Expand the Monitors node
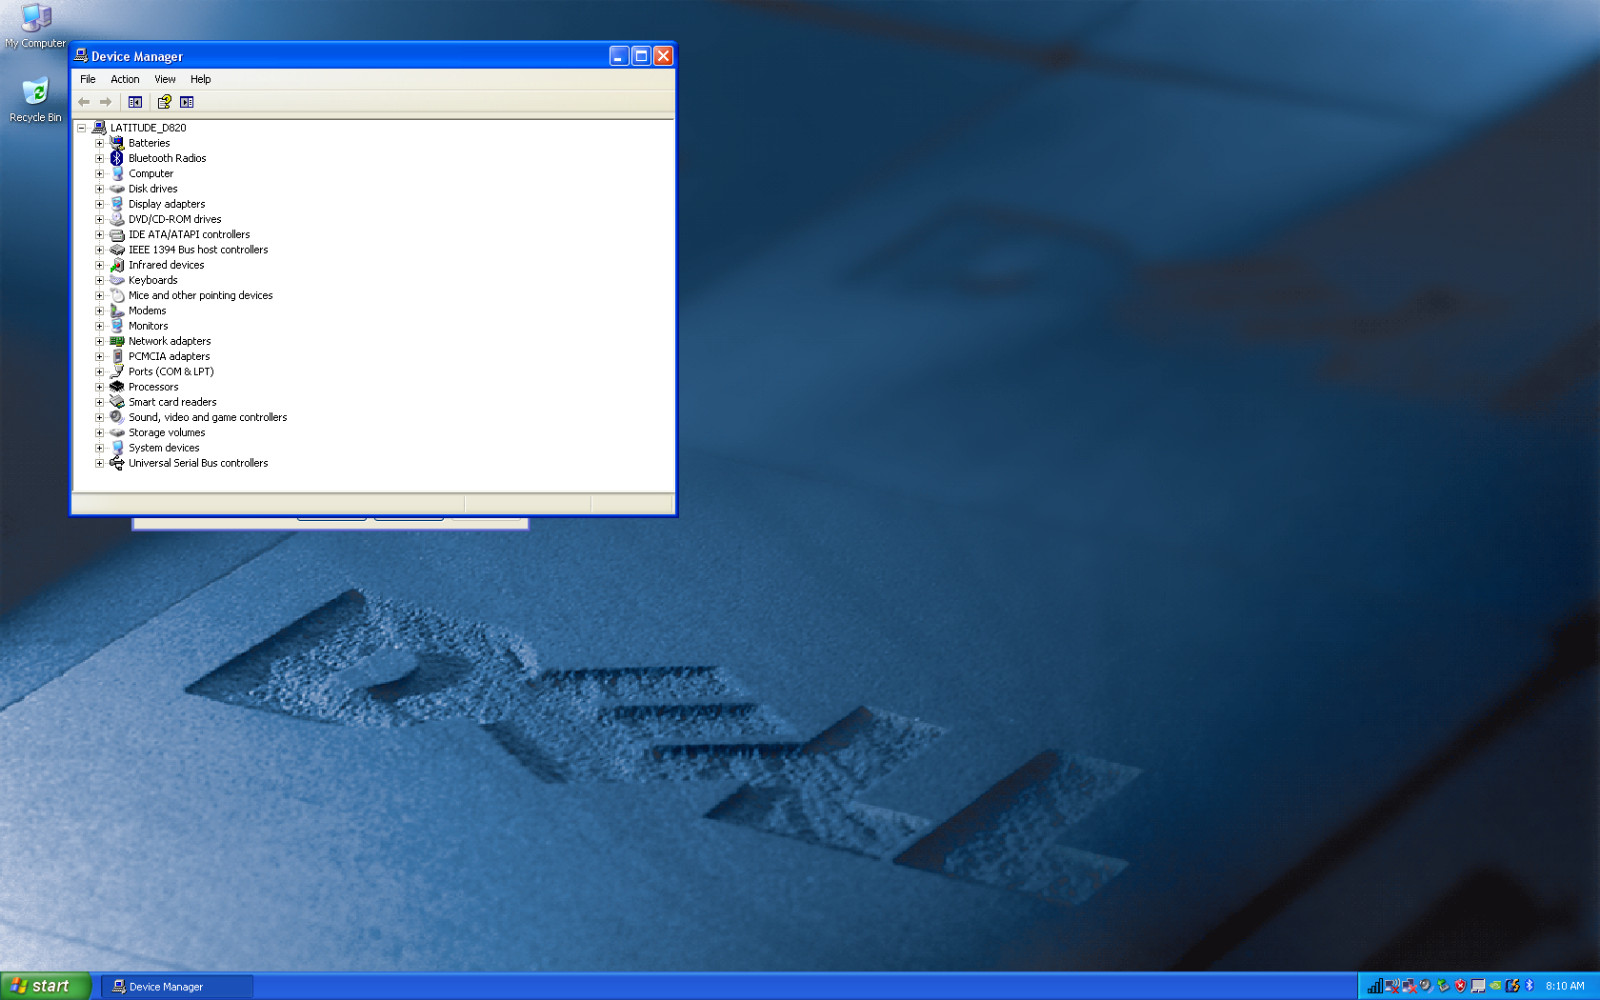The height and width of the screenshot is (1000, 1600). pos(99,326)
